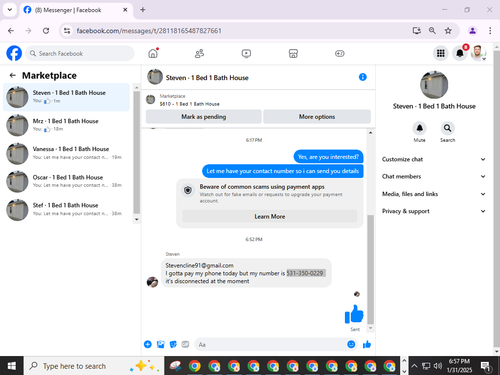
Task: Open the Marketplace storefront icon
Action: pos(293,53)
